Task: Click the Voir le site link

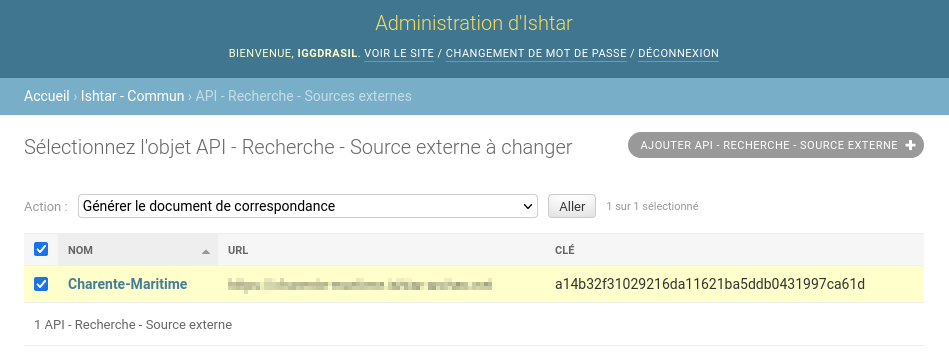Action: click(x=399, y=53)
